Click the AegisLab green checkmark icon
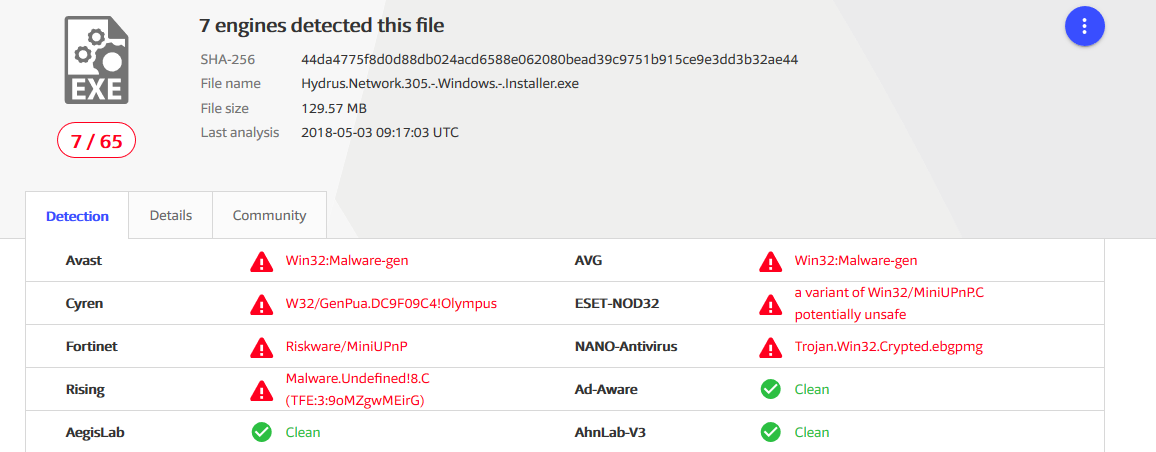The height and width of the screenshot is (452, 1156). click(261, 432)
